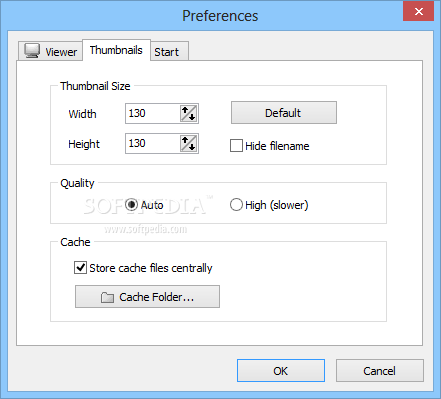
Task: Confirm preferences with OK
Action: tap(281, 371)
